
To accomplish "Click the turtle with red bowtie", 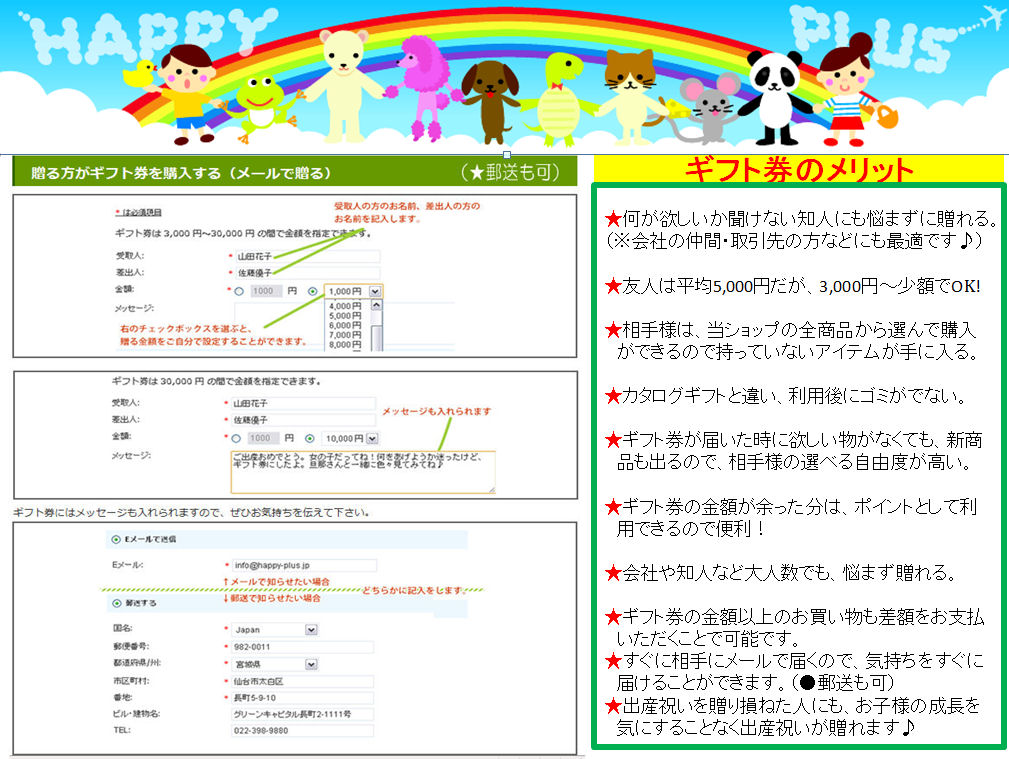I will pos(560,100).
